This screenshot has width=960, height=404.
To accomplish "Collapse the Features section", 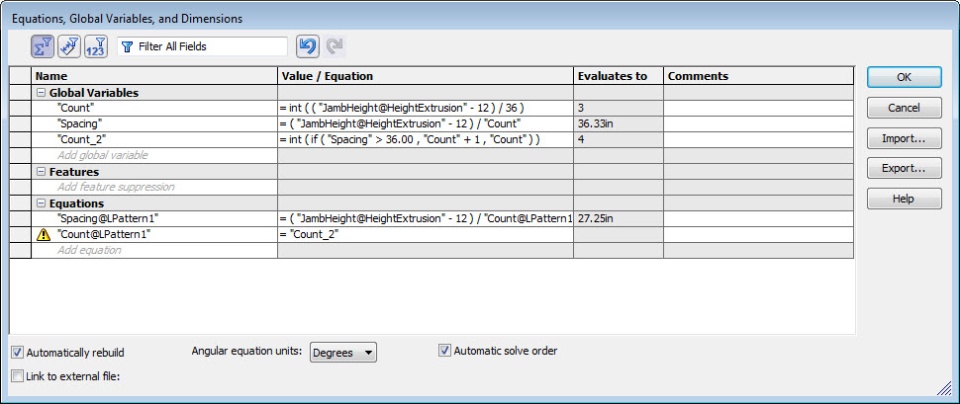I will pos(41,172).
